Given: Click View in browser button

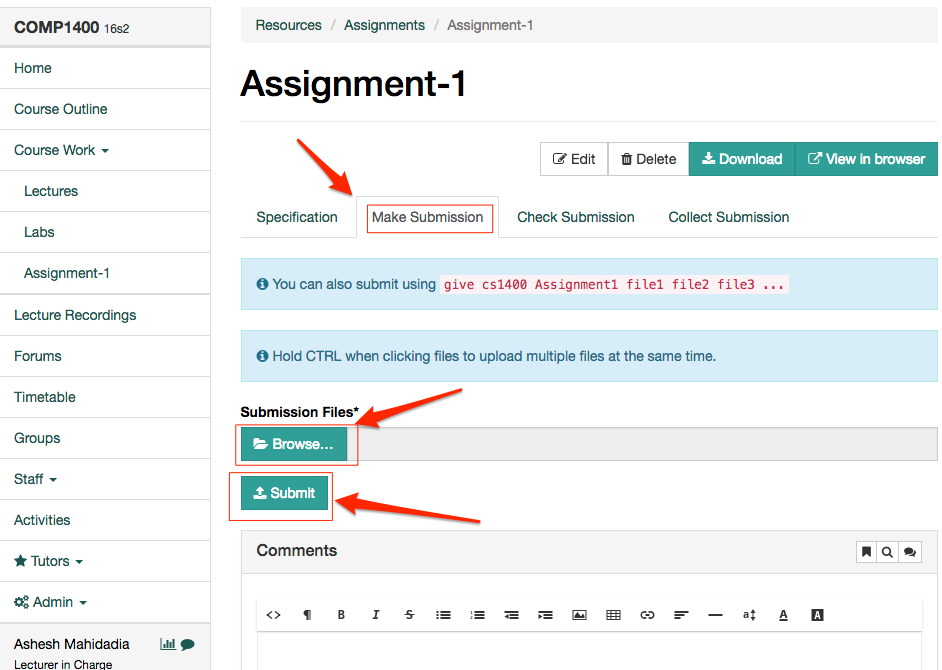Looking at the screenshot, I should 866,159.
